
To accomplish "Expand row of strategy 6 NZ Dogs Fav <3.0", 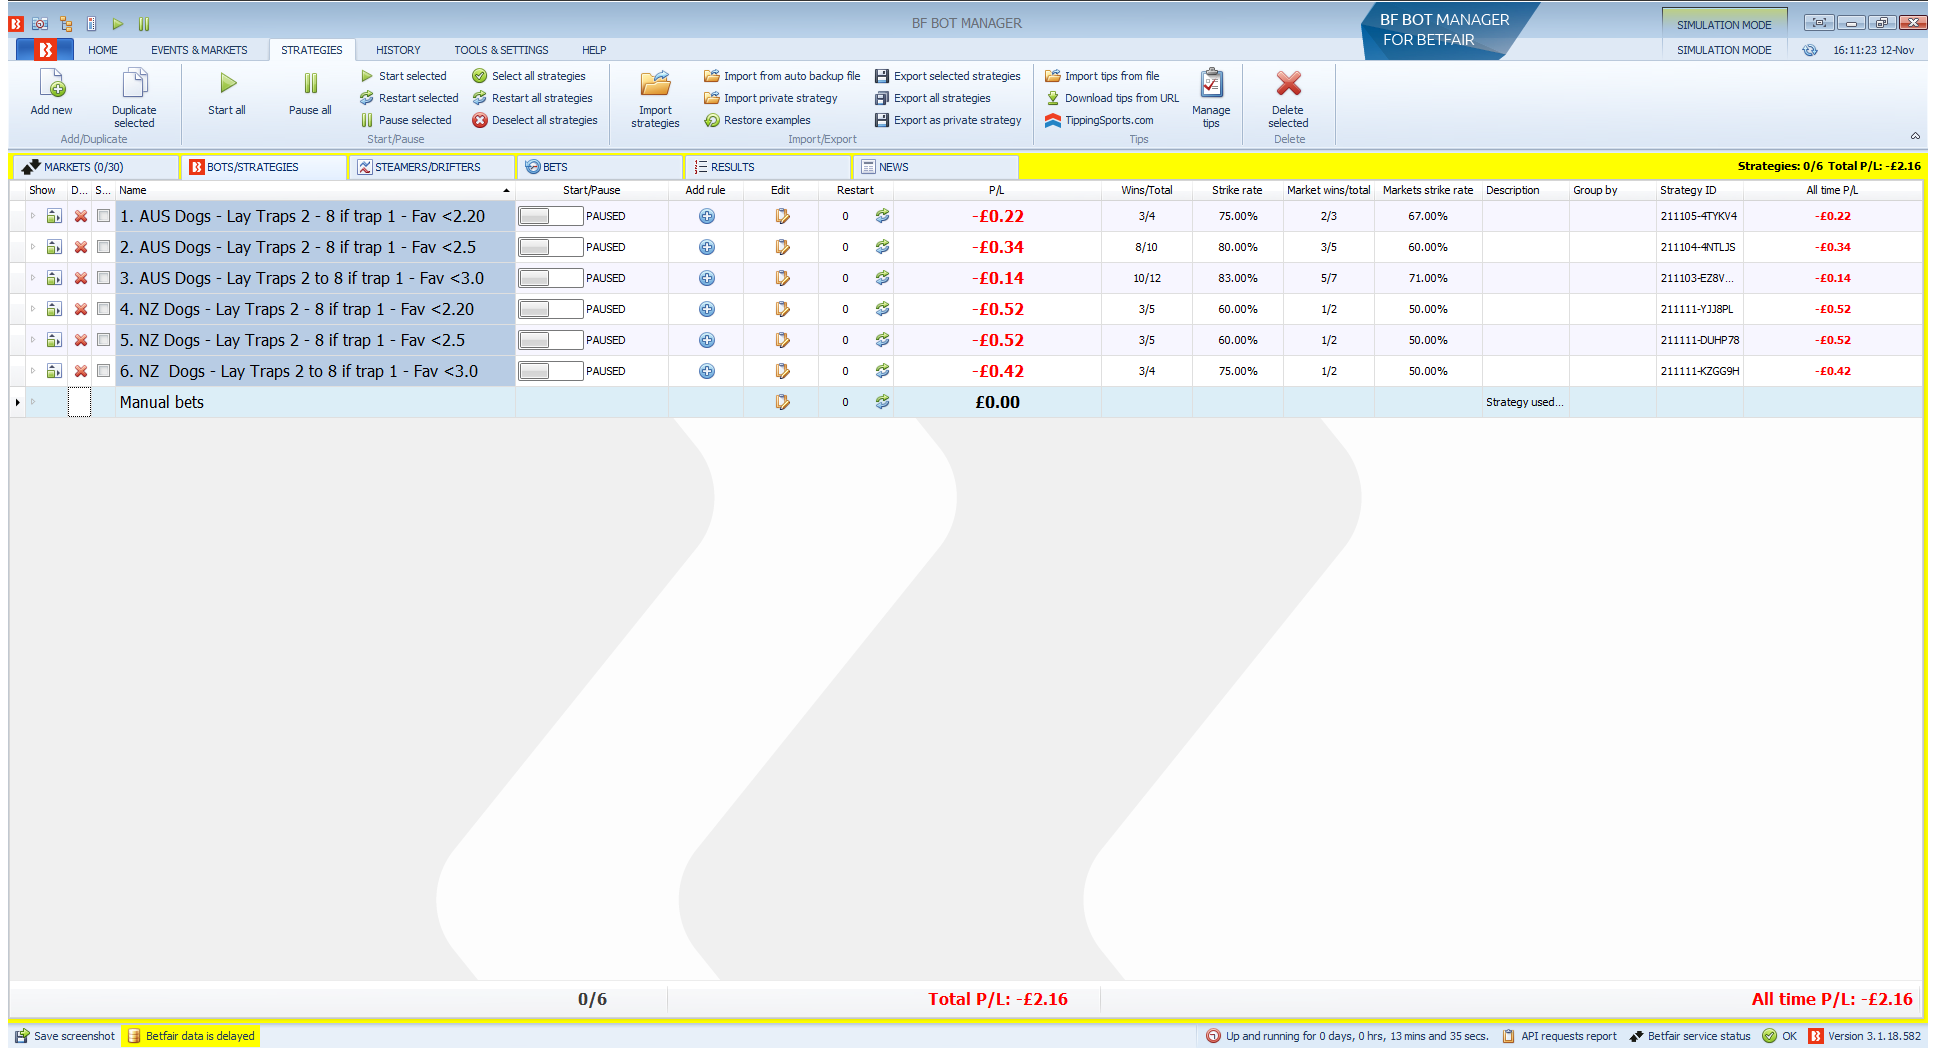I will [x=33, y=371].
